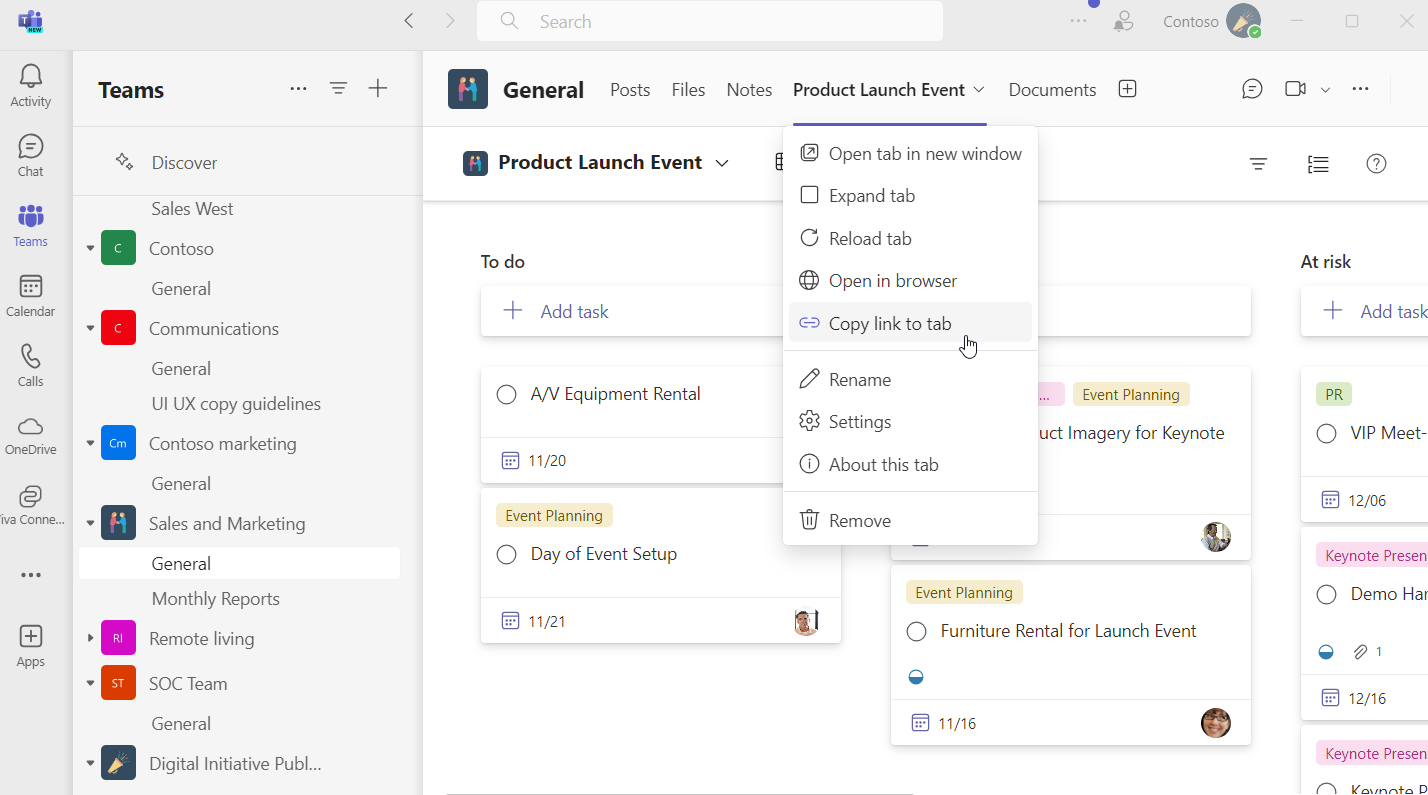Switch to the Notes tab
Image resolution: width=1428 pixels, height=795 pixels.
pyautogui.click(x=749, y=90)
